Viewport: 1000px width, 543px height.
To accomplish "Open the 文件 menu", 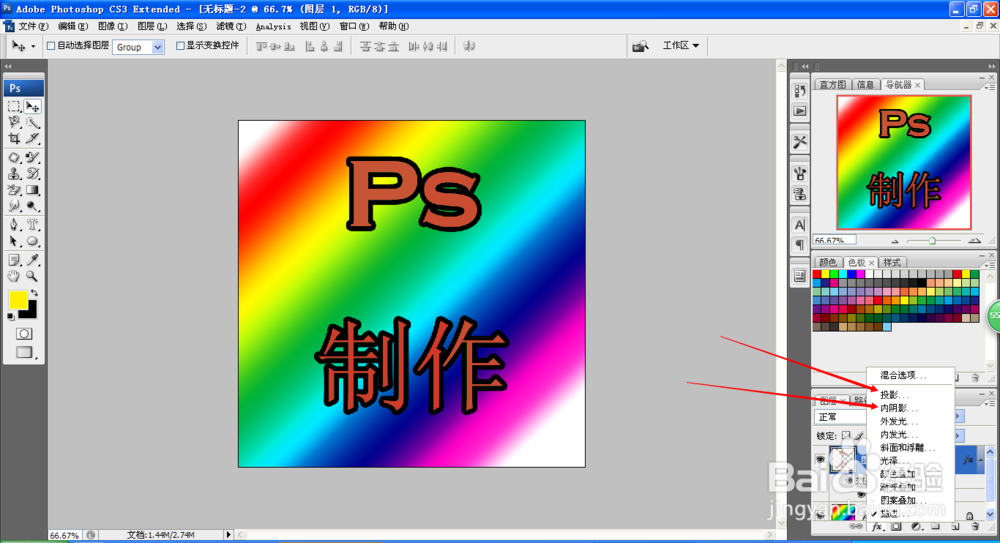I will [x=33, y=26].
